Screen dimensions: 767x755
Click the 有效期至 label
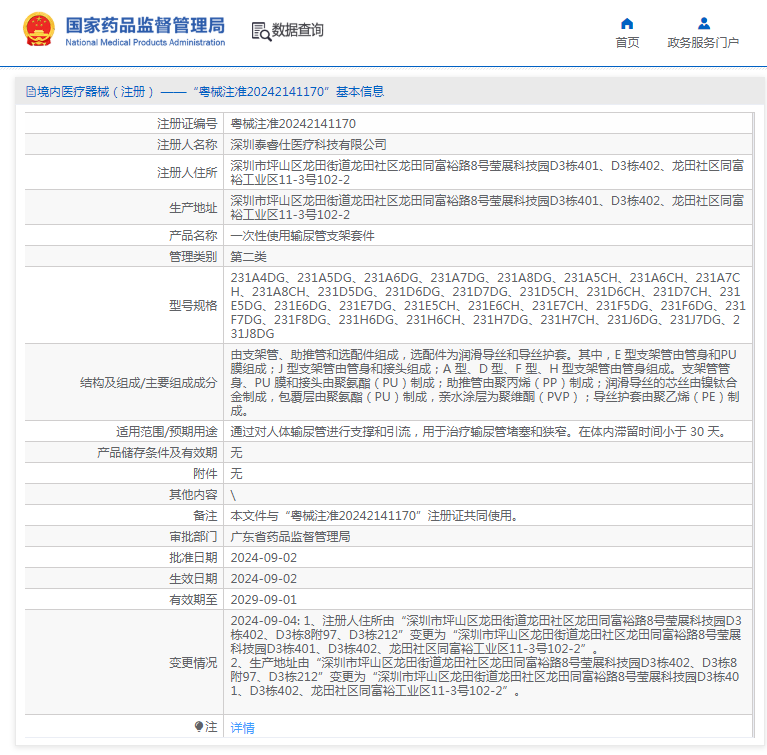click(x=193, y=600)
